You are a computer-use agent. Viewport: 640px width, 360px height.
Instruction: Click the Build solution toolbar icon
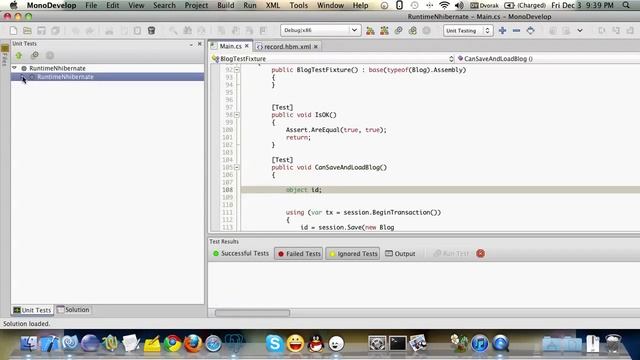pyautogui.click(x=370, y=31)
